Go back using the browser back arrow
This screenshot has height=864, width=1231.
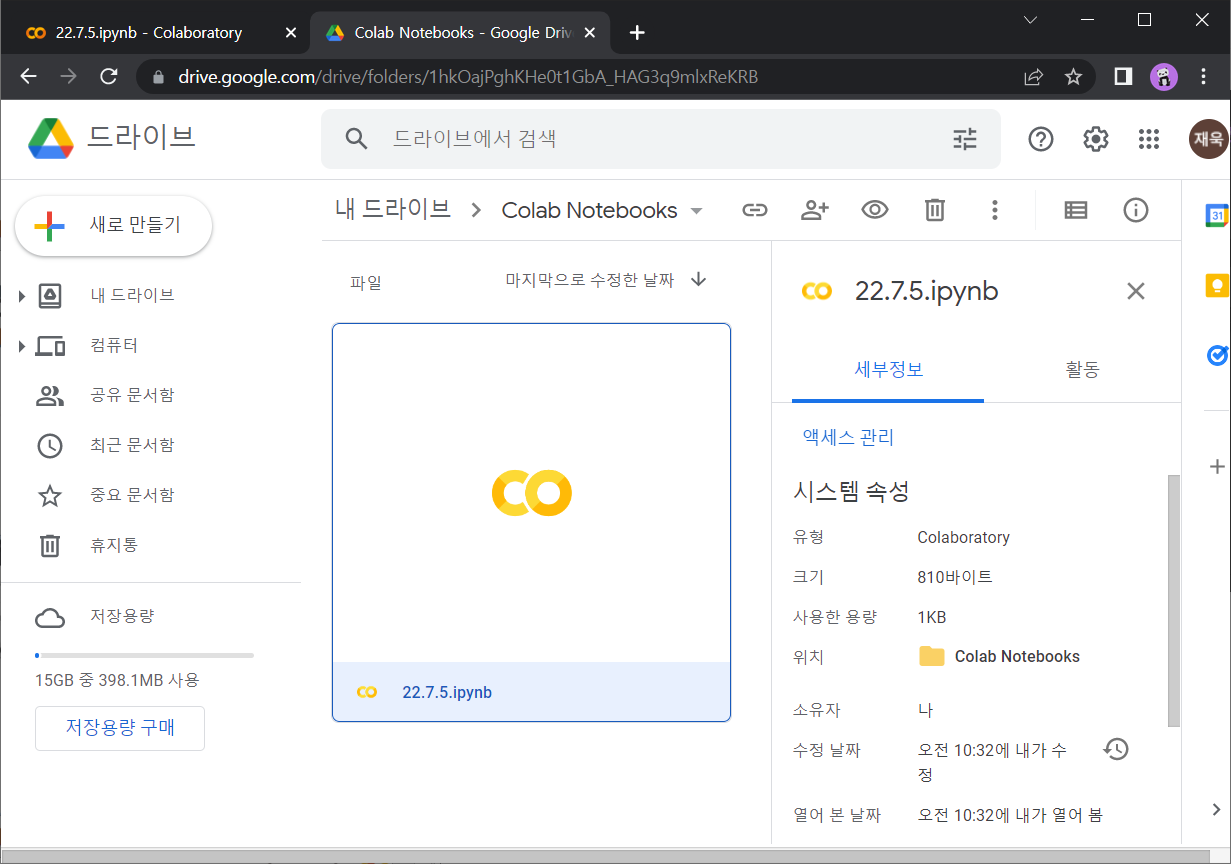click(29, 77)
